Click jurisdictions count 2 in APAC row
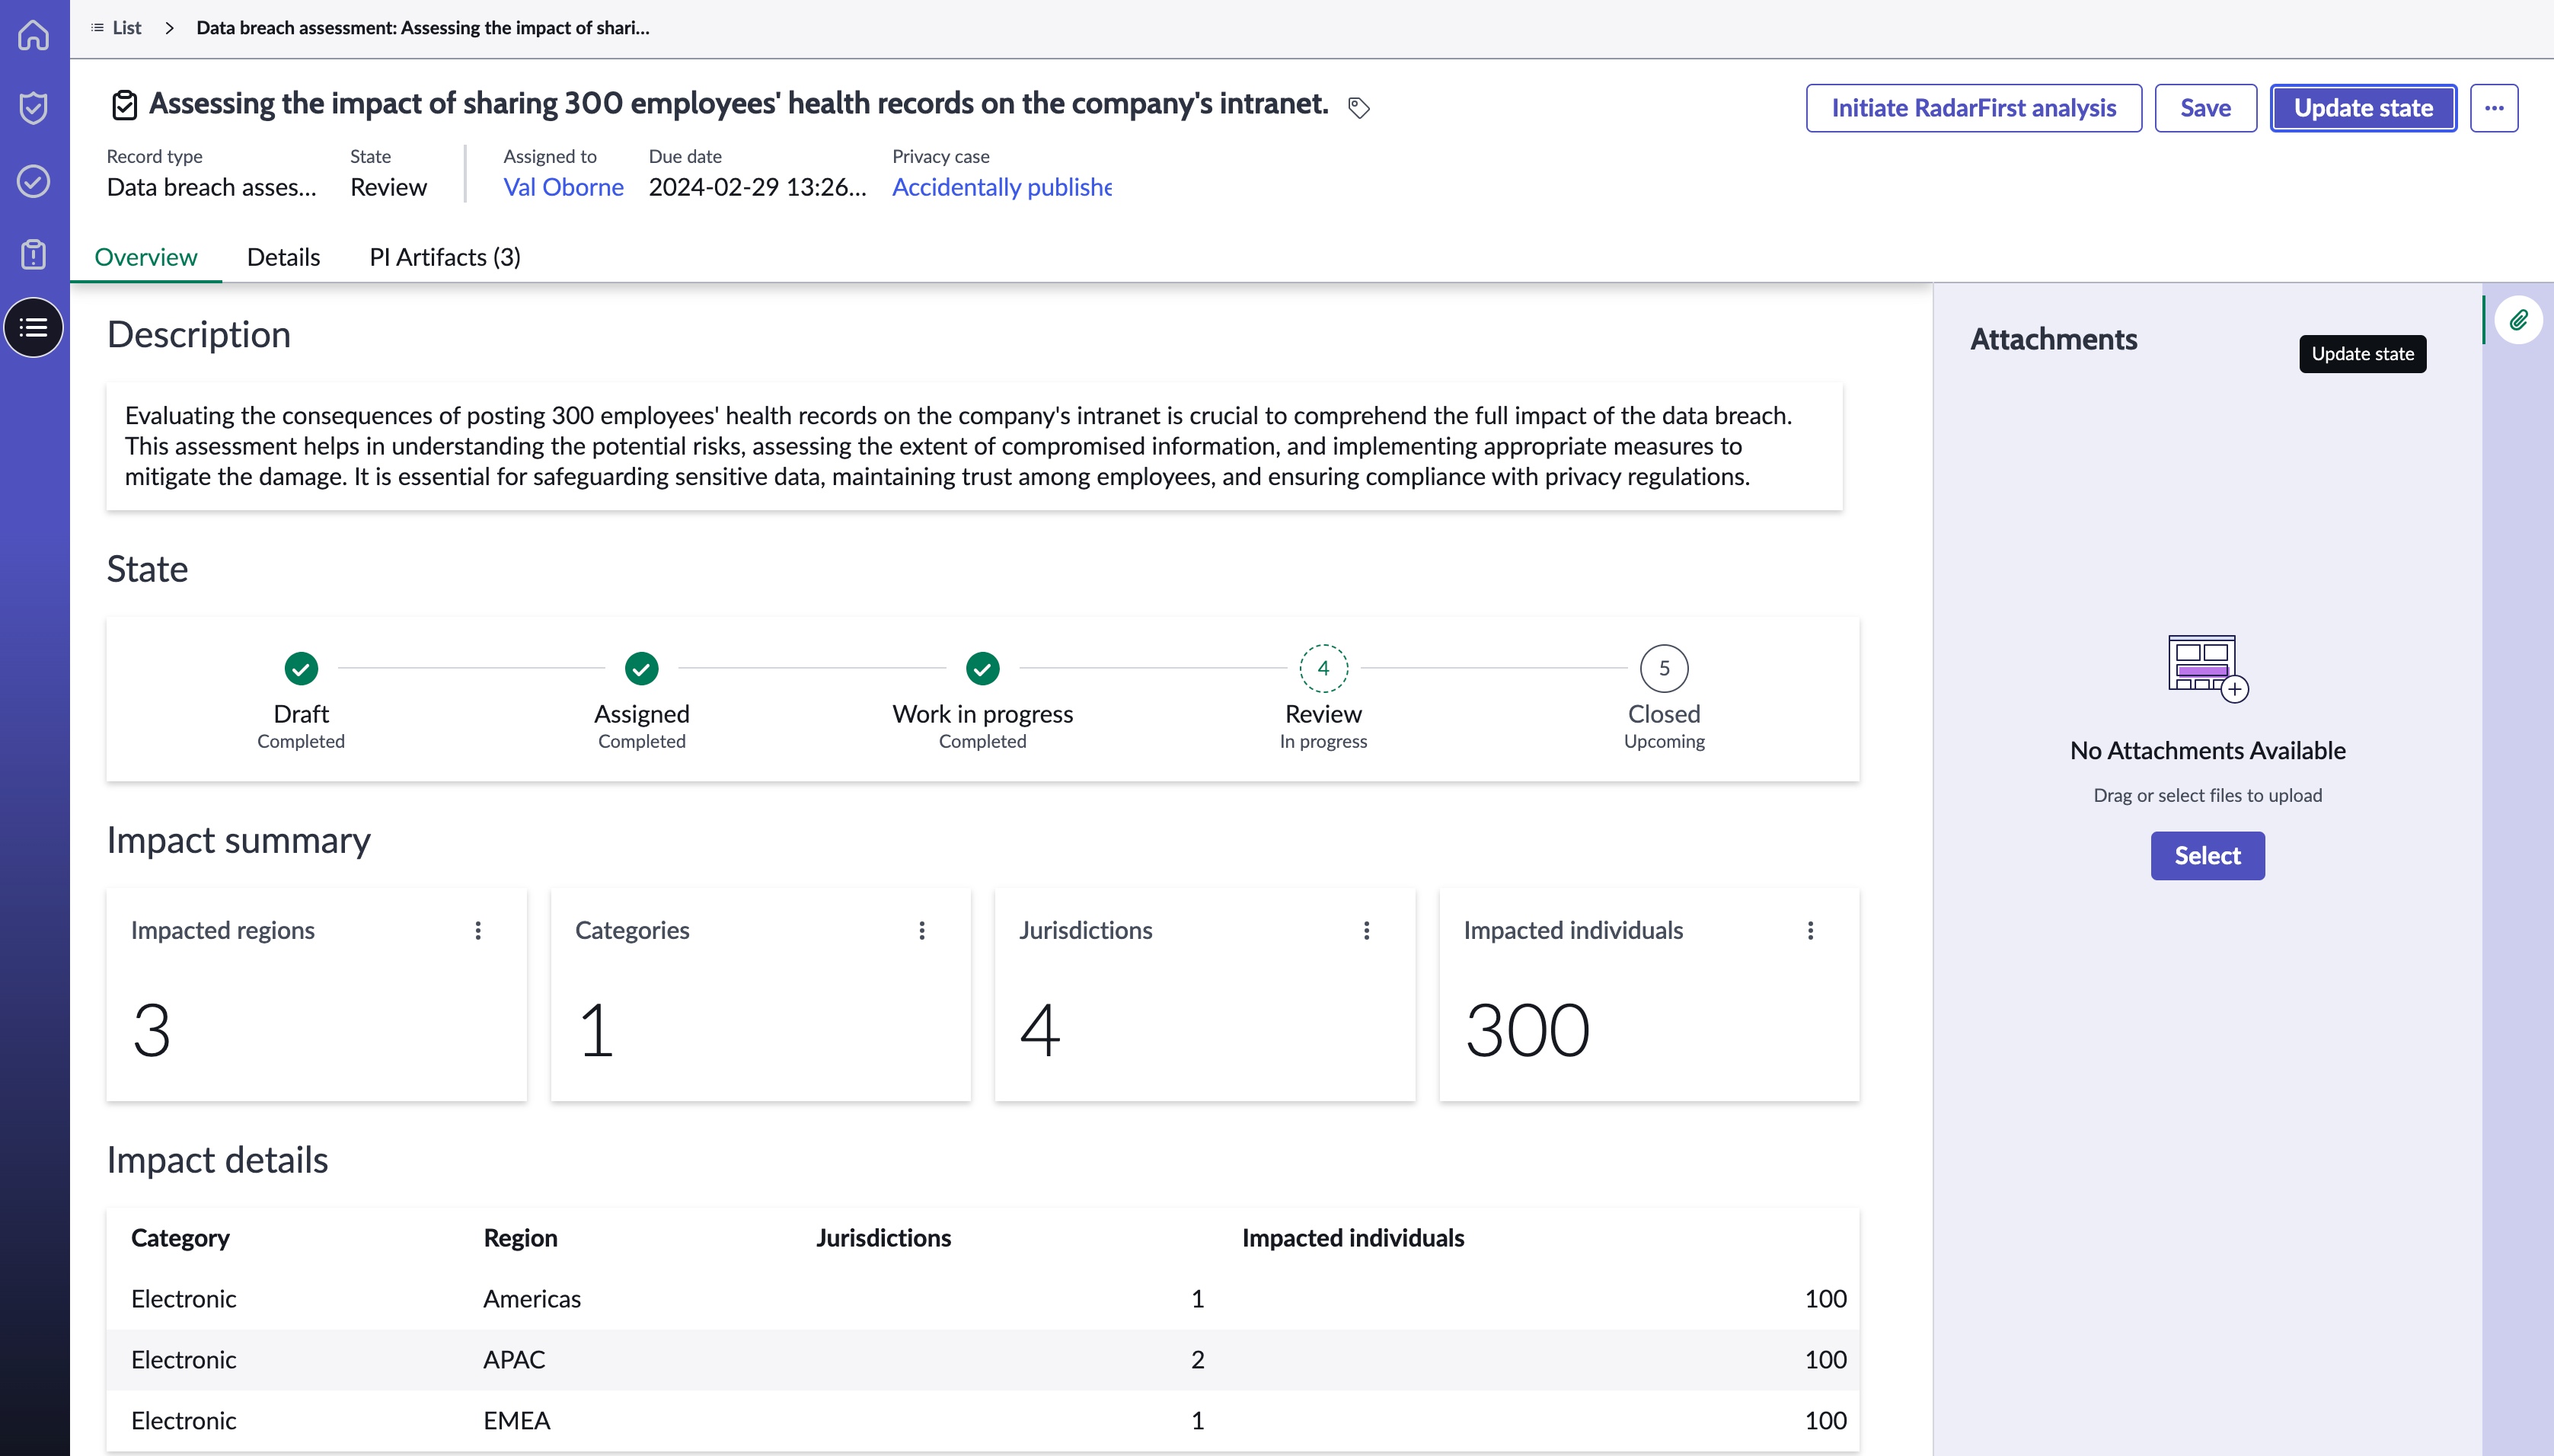The width and height of the screenshot is (2554, 1456). 1197,1360
